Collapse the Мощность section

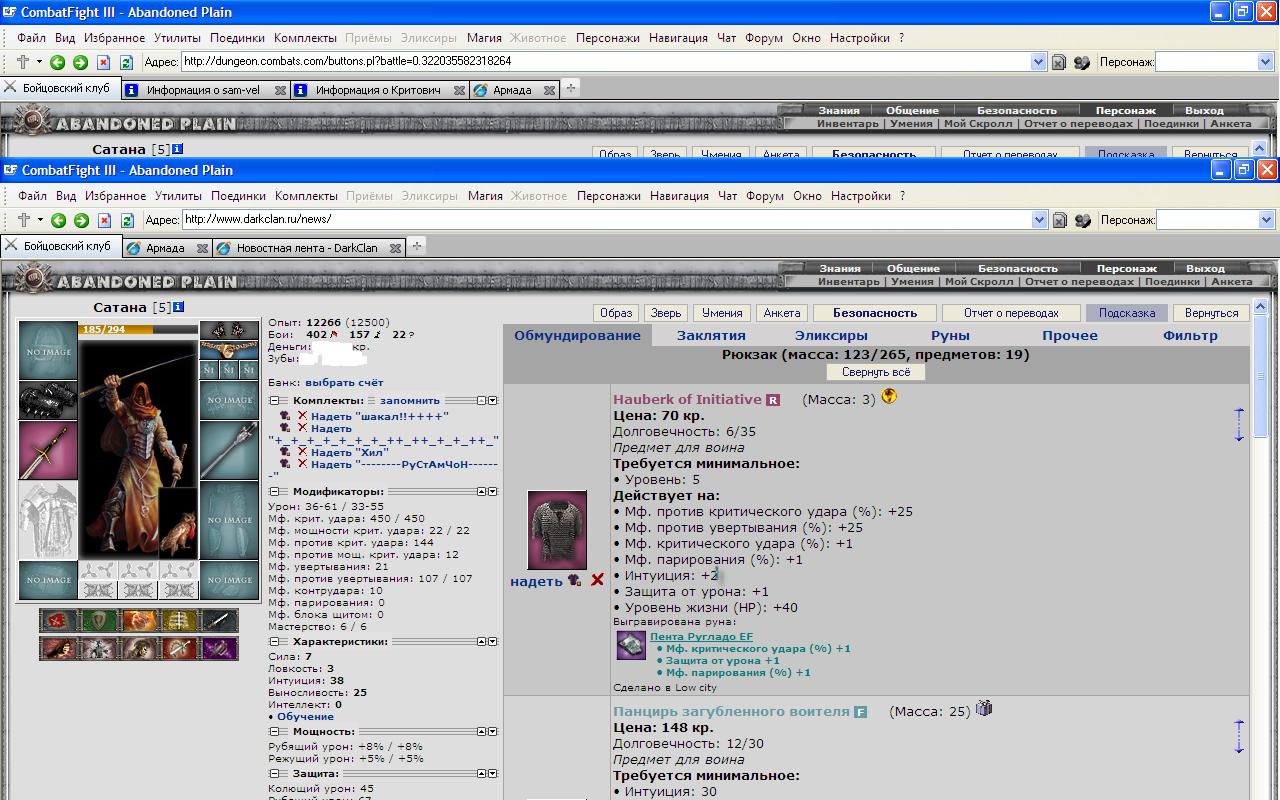pyautogui.click(x=274, y=732)
